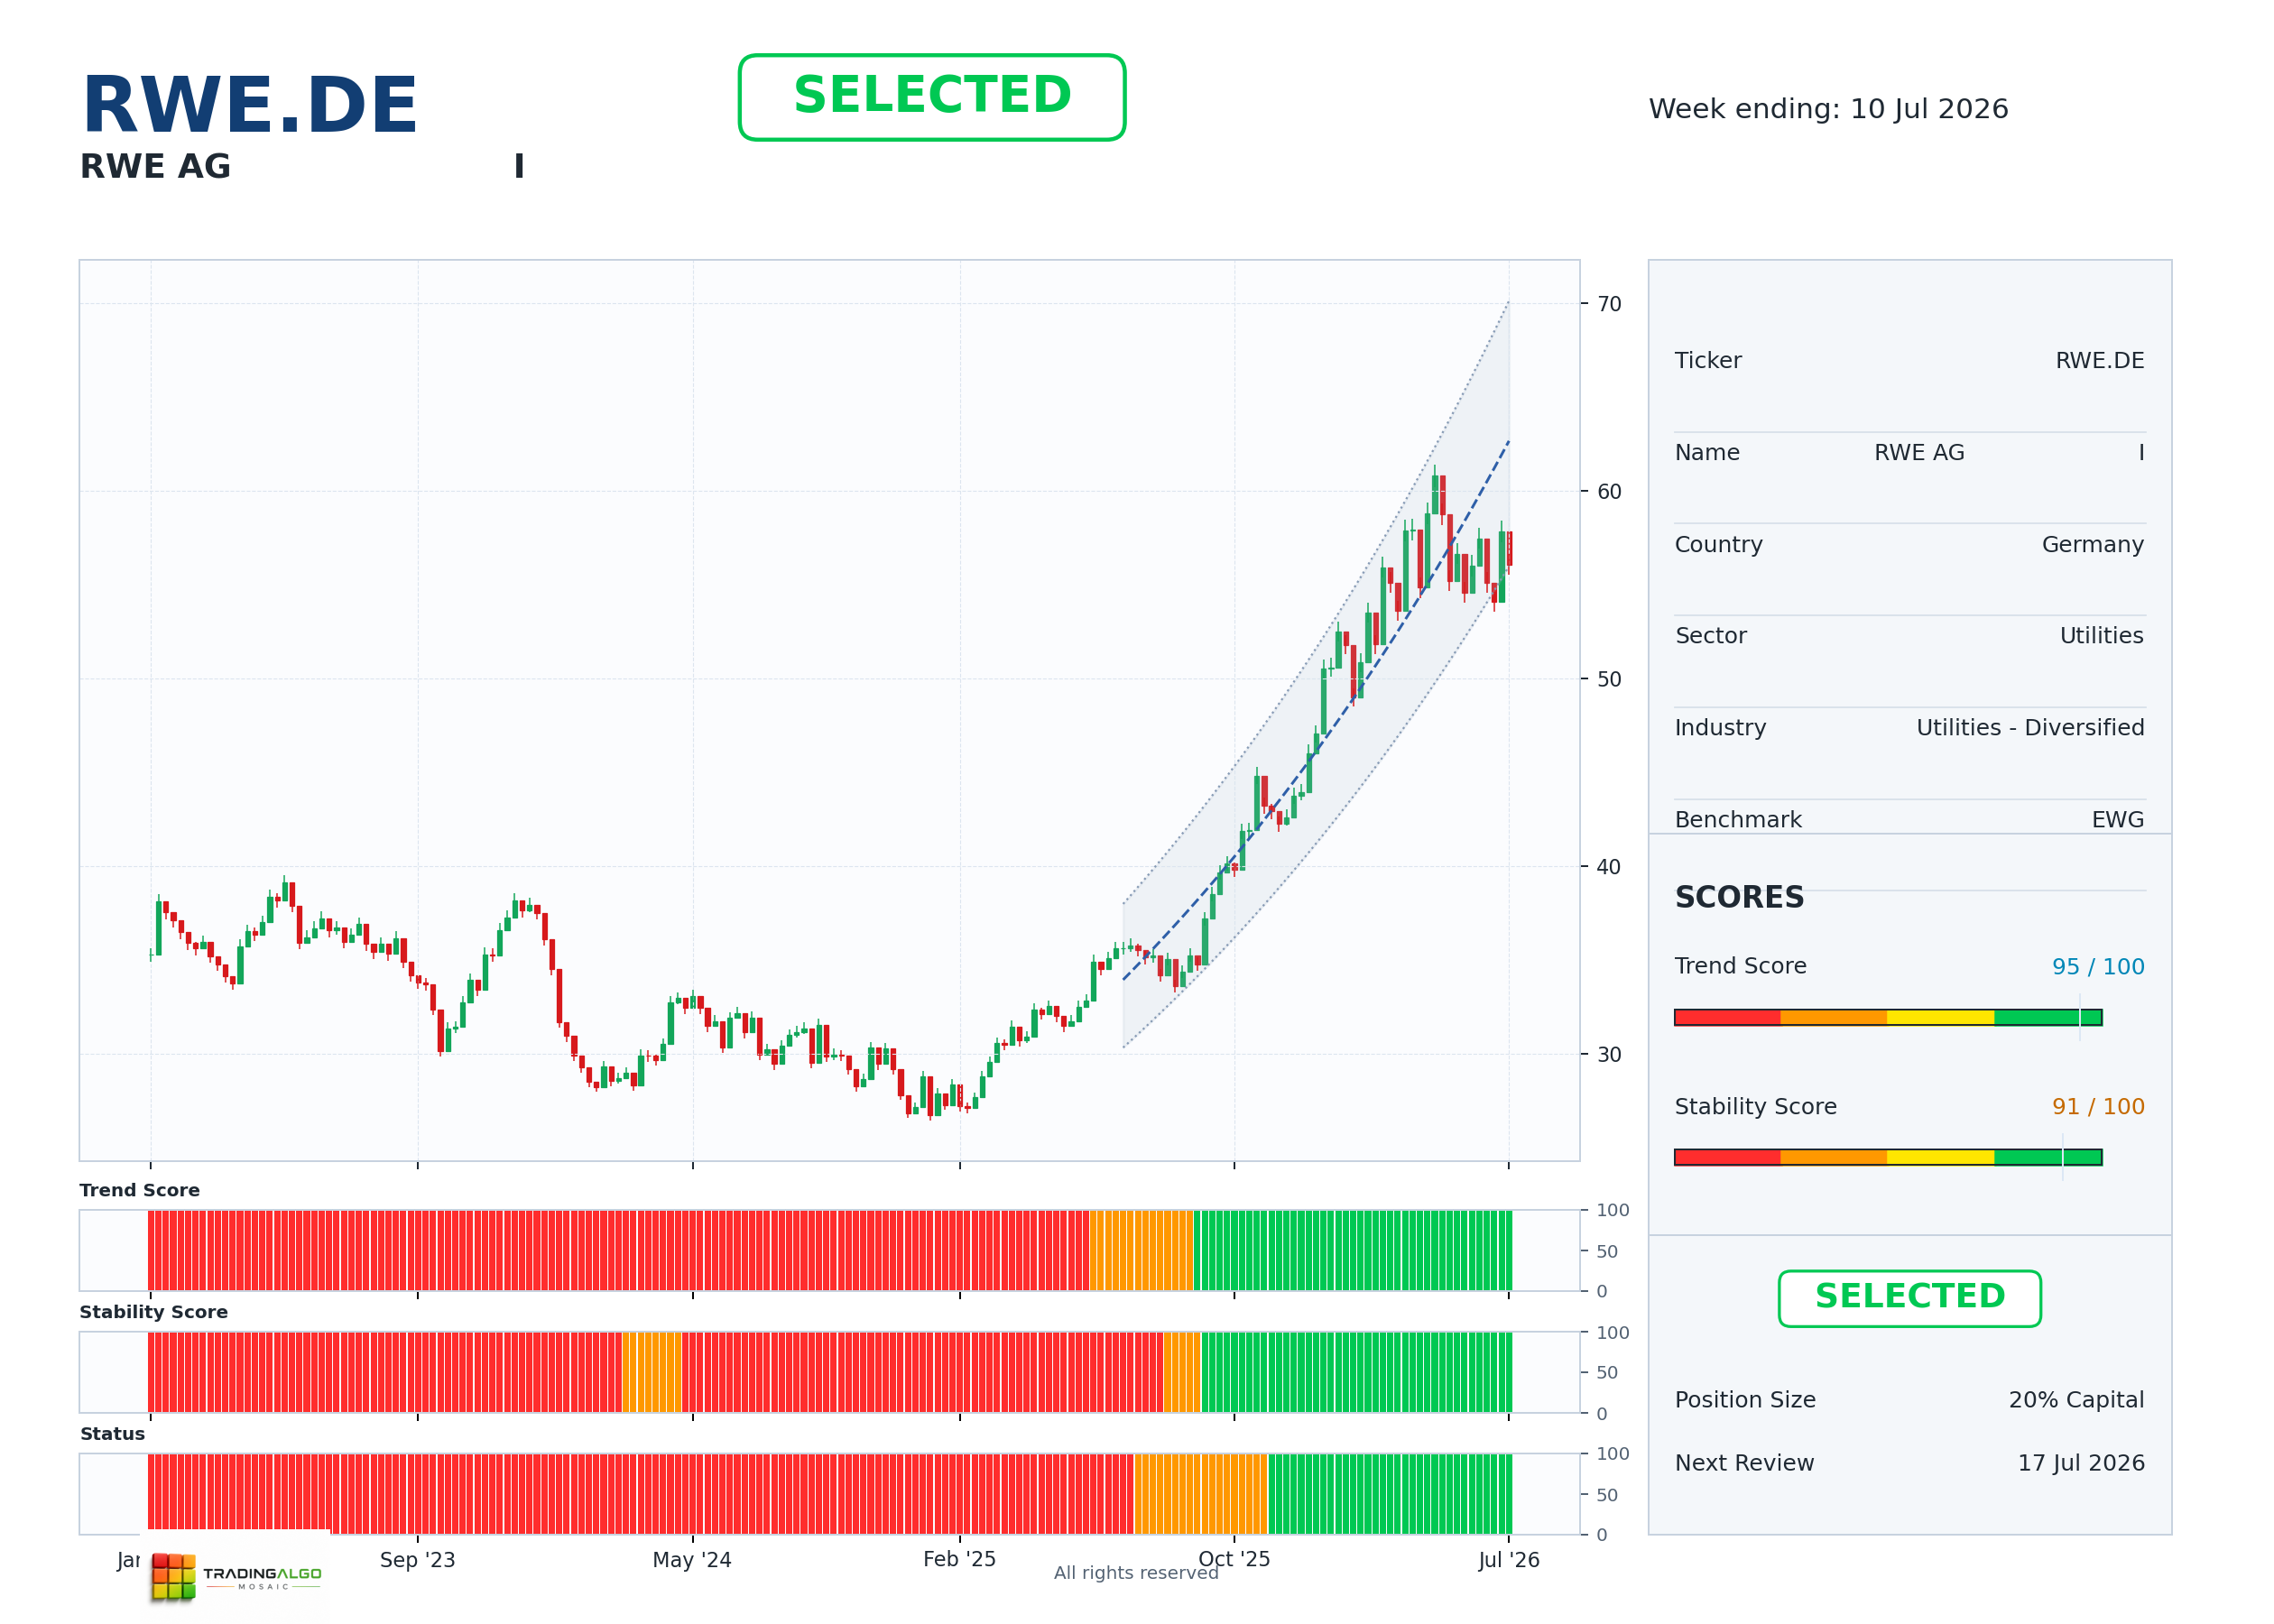2274x1624 pixels.
Task: Click the Position Size value 20% Capital
Action: [2076, 1400]
